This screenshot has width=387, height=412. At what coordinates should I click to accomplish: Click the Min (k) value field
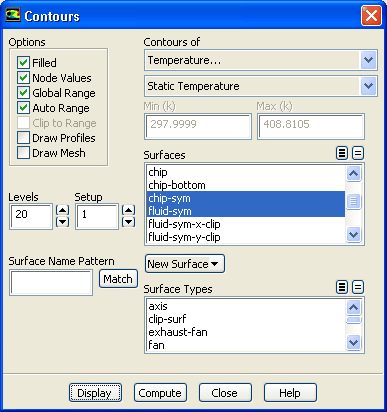point(198,126)
